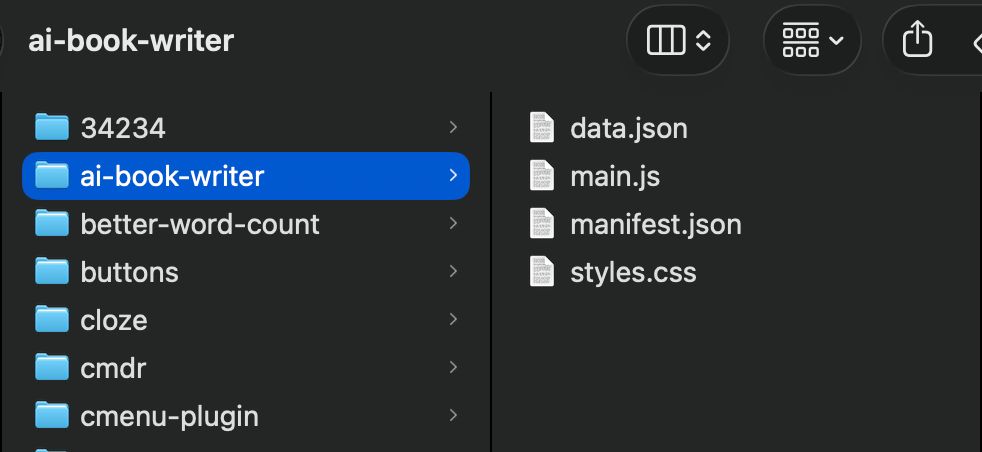
Task: Click the data.json file icon
Action: point(542,128)
